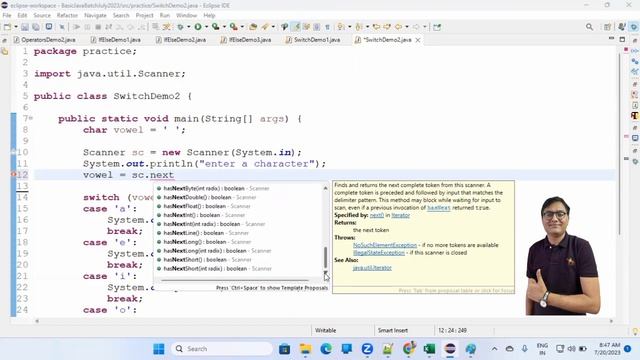Image resolution: width=640 pixels, height=360 pixels.
Task: Click the Run External Tools icon
Action: [233, 27]
